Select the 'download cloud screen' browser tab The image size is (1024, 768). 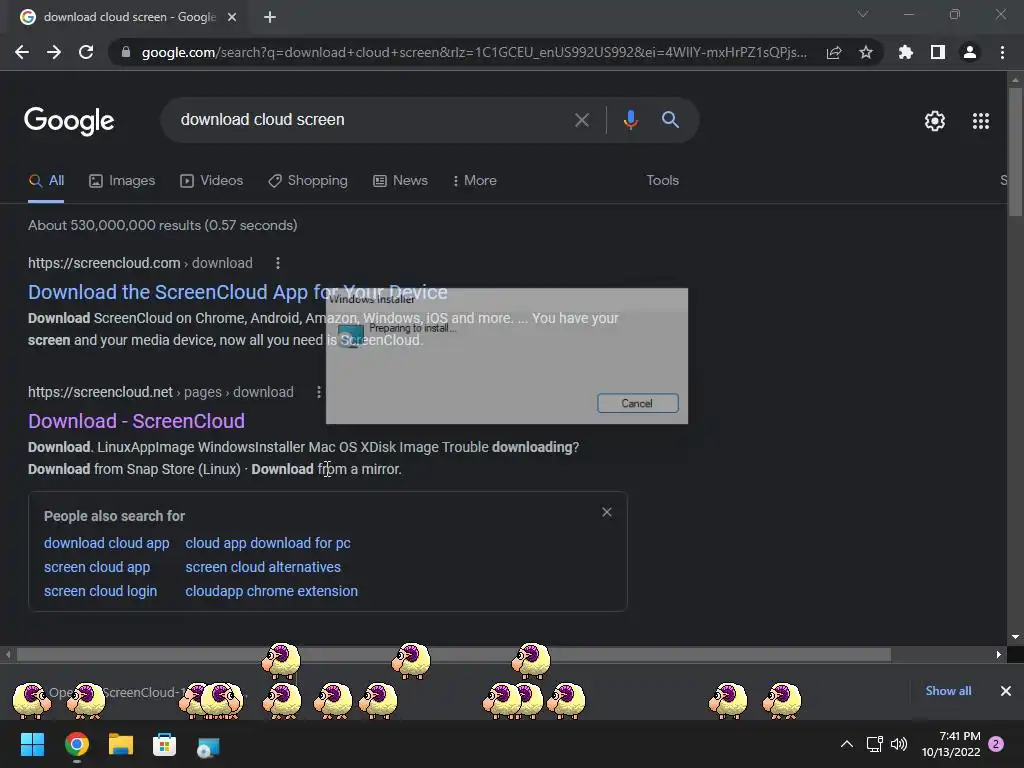[129, 17]
